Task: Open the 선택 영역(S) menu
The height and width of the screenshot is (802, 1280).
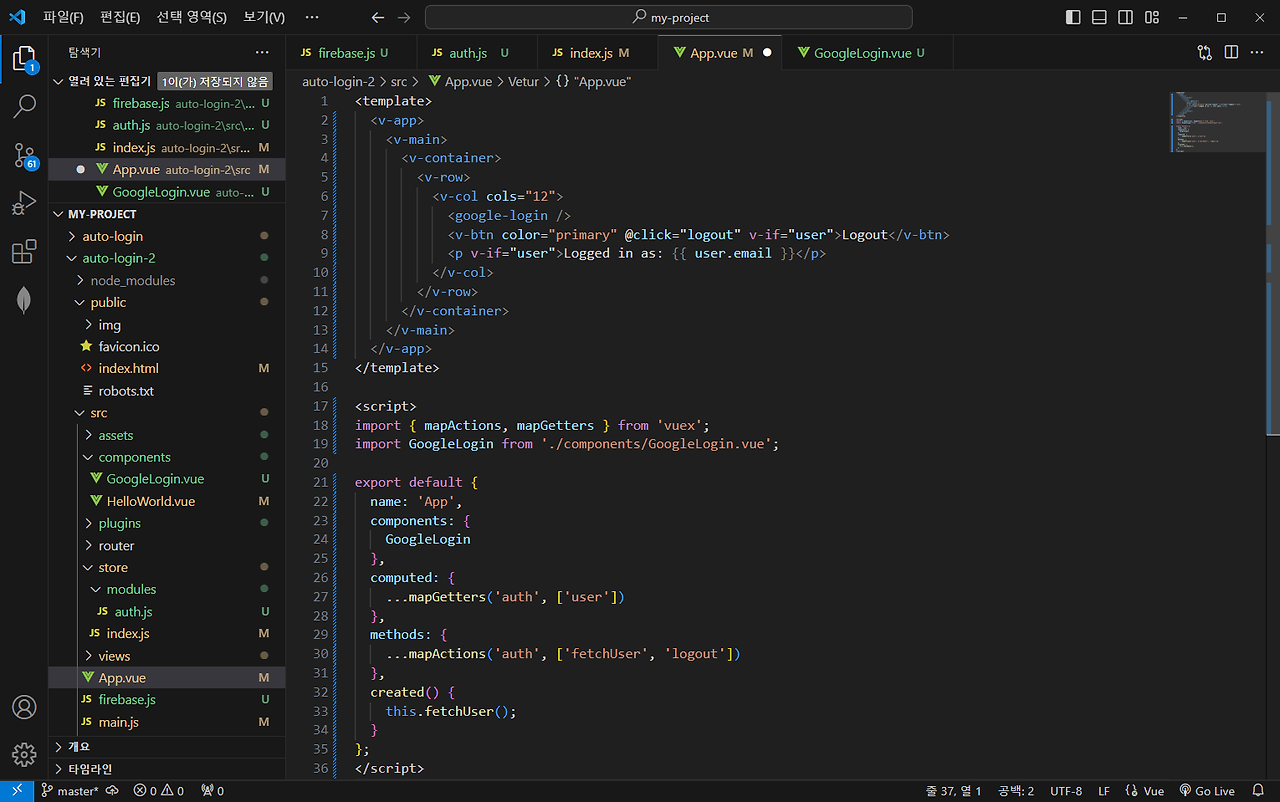Action: [192, 17]
